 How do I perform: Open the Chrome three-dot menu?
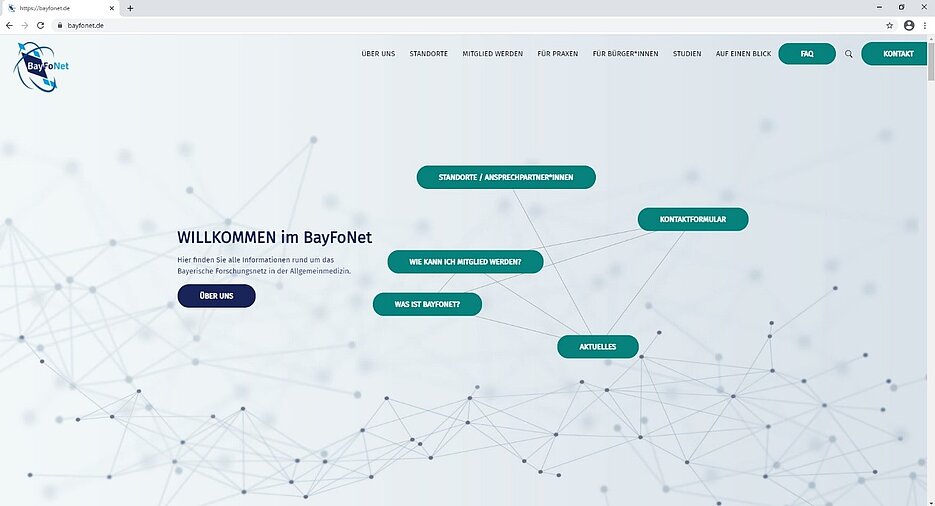[x=925, y=25]
